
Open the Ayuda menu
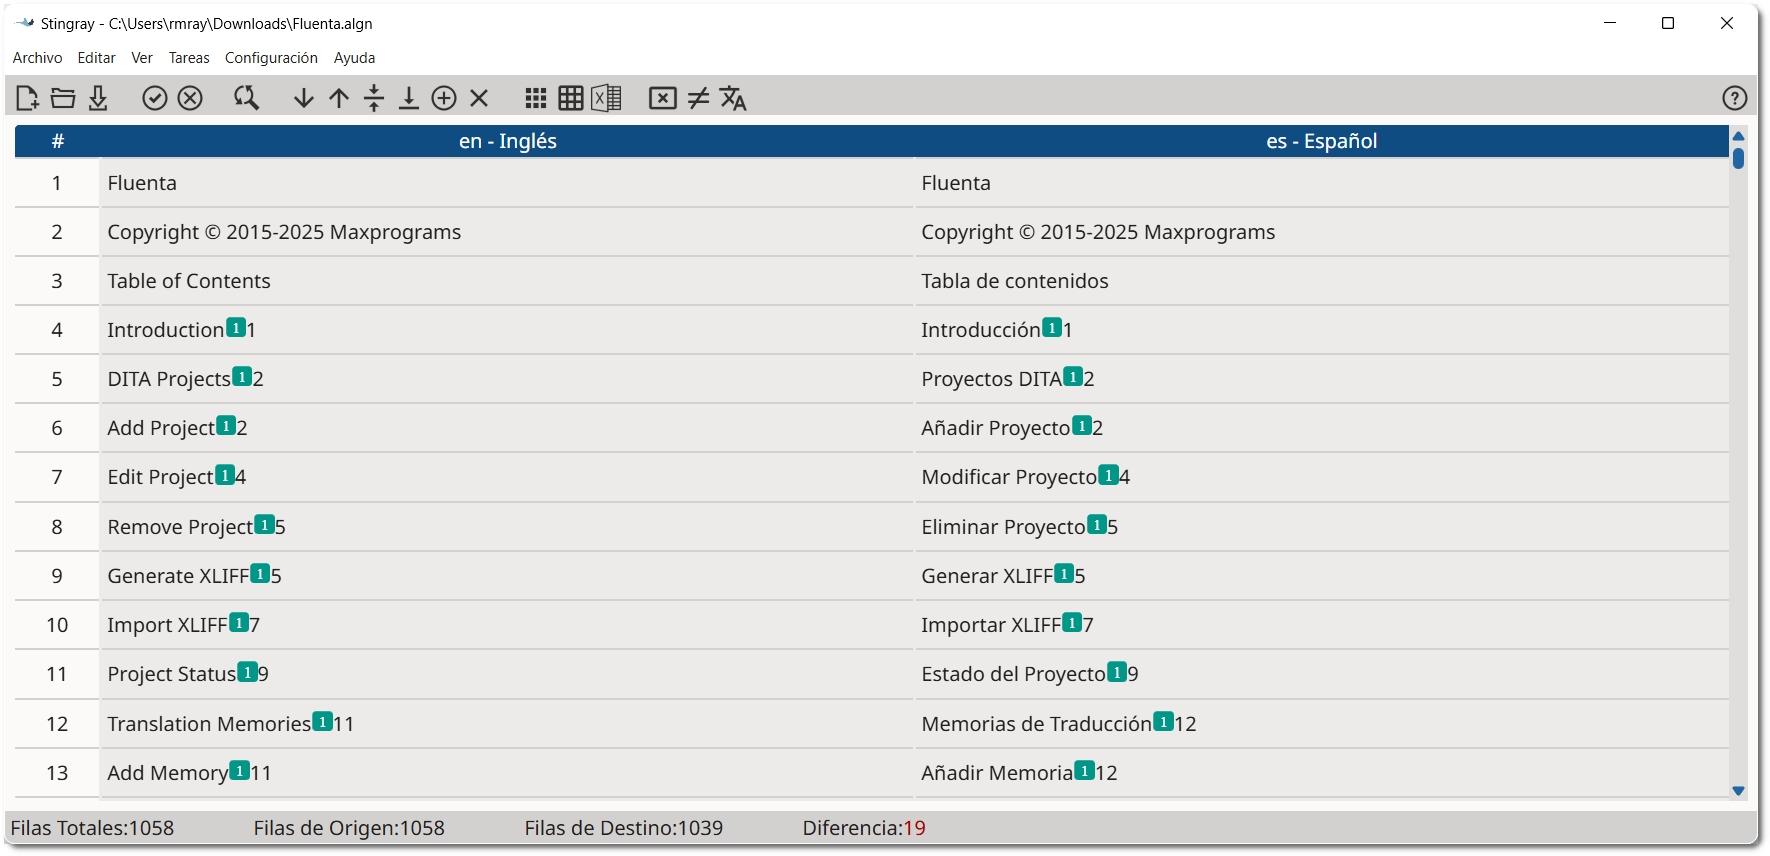click(x=354, y=58)
